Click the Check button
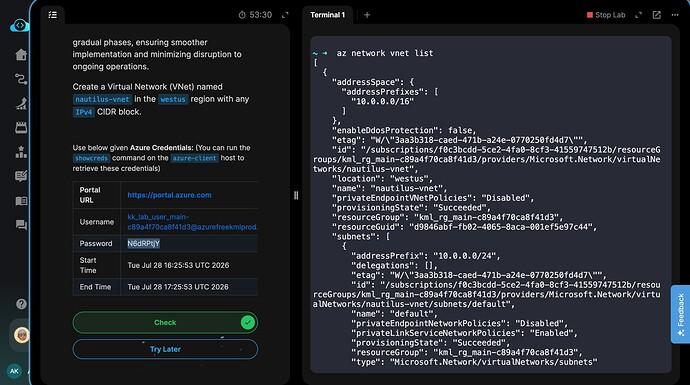Viewport: 690px width, 385px height. tap(165, 323)
